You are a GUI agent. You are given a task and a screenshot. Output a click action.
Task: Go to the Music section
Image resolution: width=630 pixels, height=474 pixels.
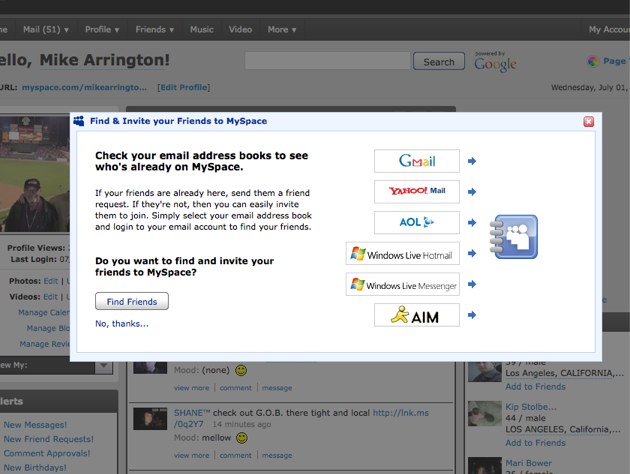[x=202, y=29]
